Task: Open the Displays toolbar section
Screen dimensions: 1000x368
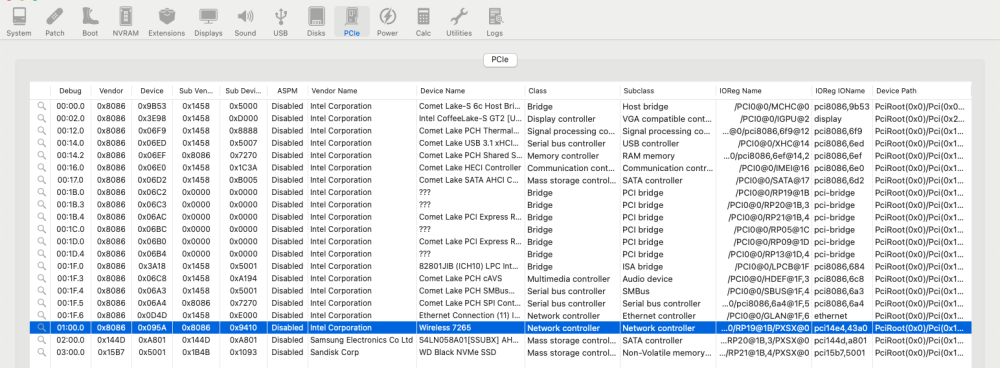Action: (x=209, y=22)
